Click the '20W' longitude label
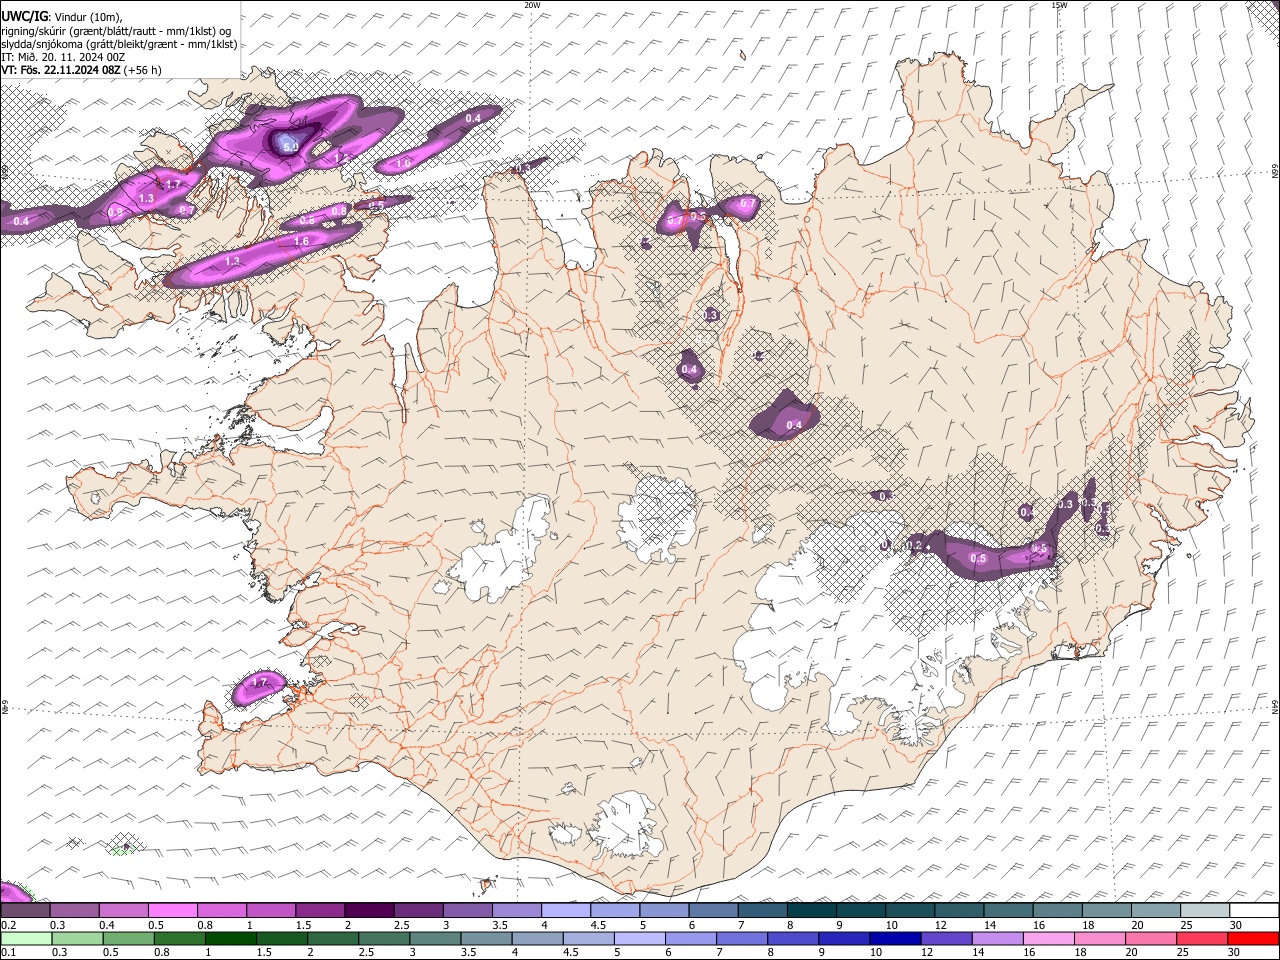1280x960 pixels. point(532,5)
